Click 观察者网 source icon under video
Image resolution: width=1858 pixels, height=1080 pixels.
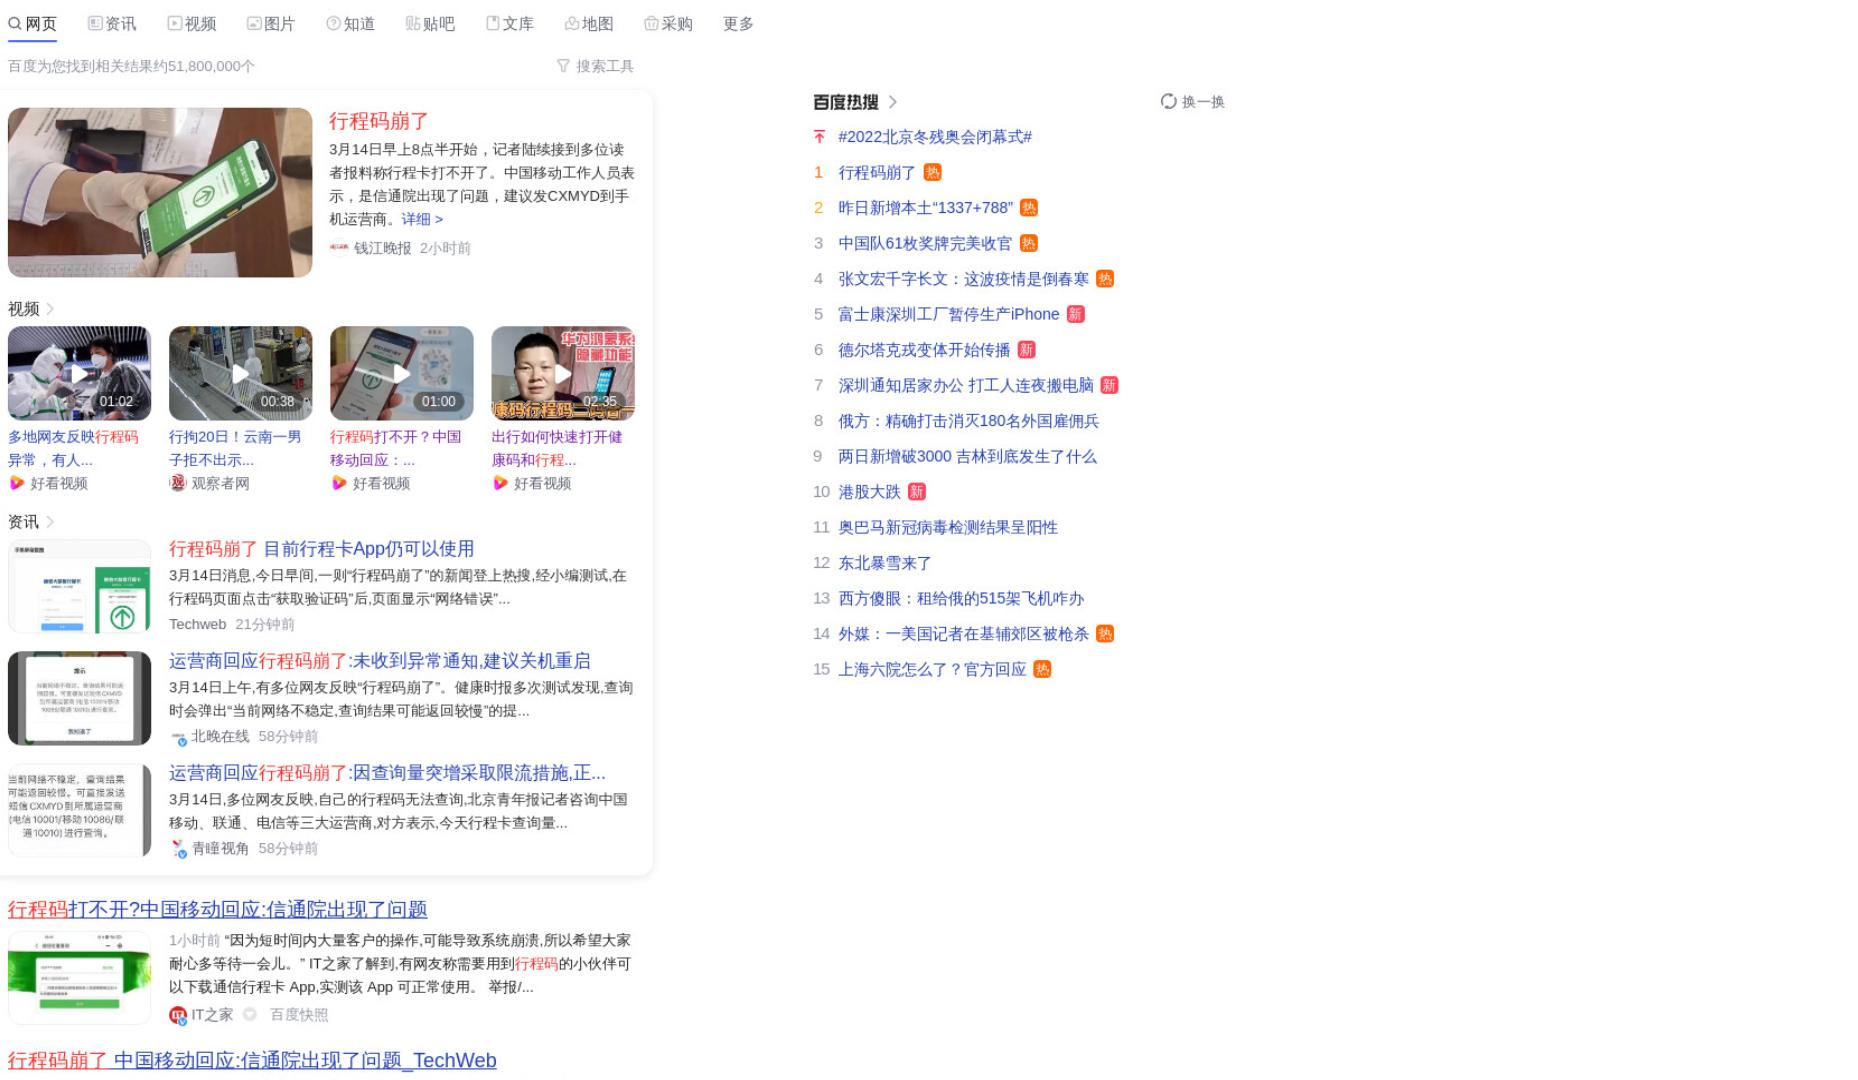click(x=178, y=483)
